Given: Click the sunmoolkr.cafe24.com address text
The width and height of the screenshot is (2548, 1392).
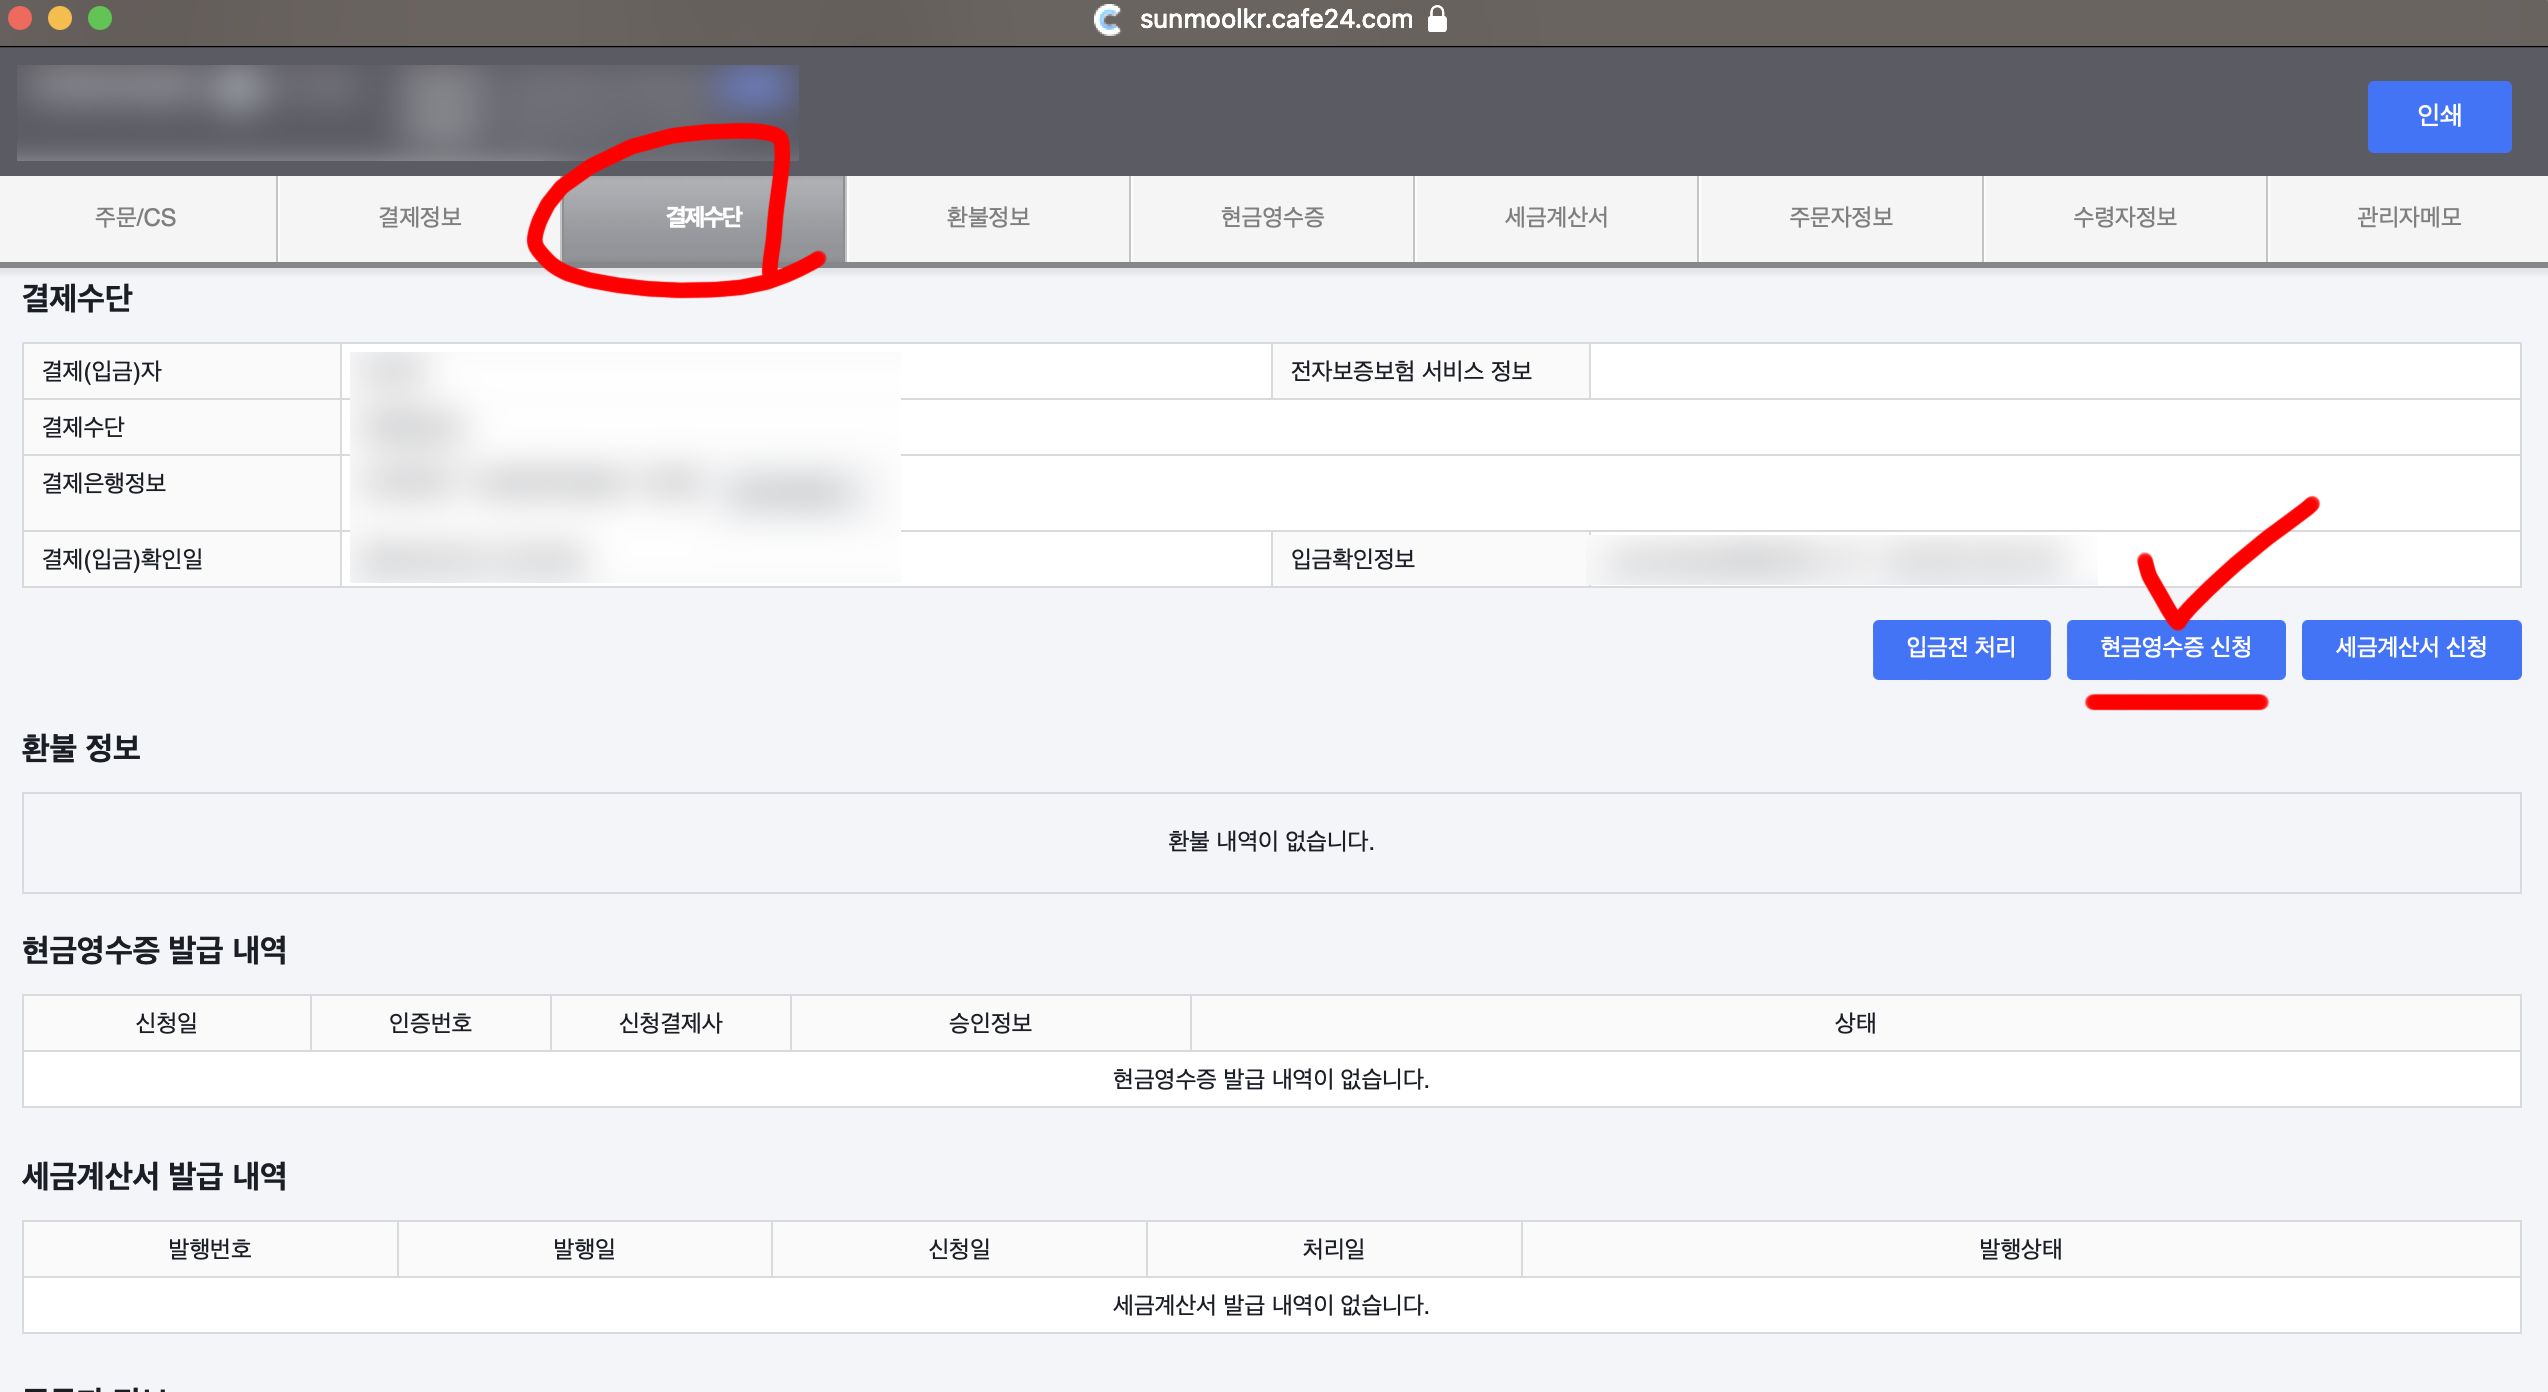Looking at the screenshot, I should [1276, 19].
